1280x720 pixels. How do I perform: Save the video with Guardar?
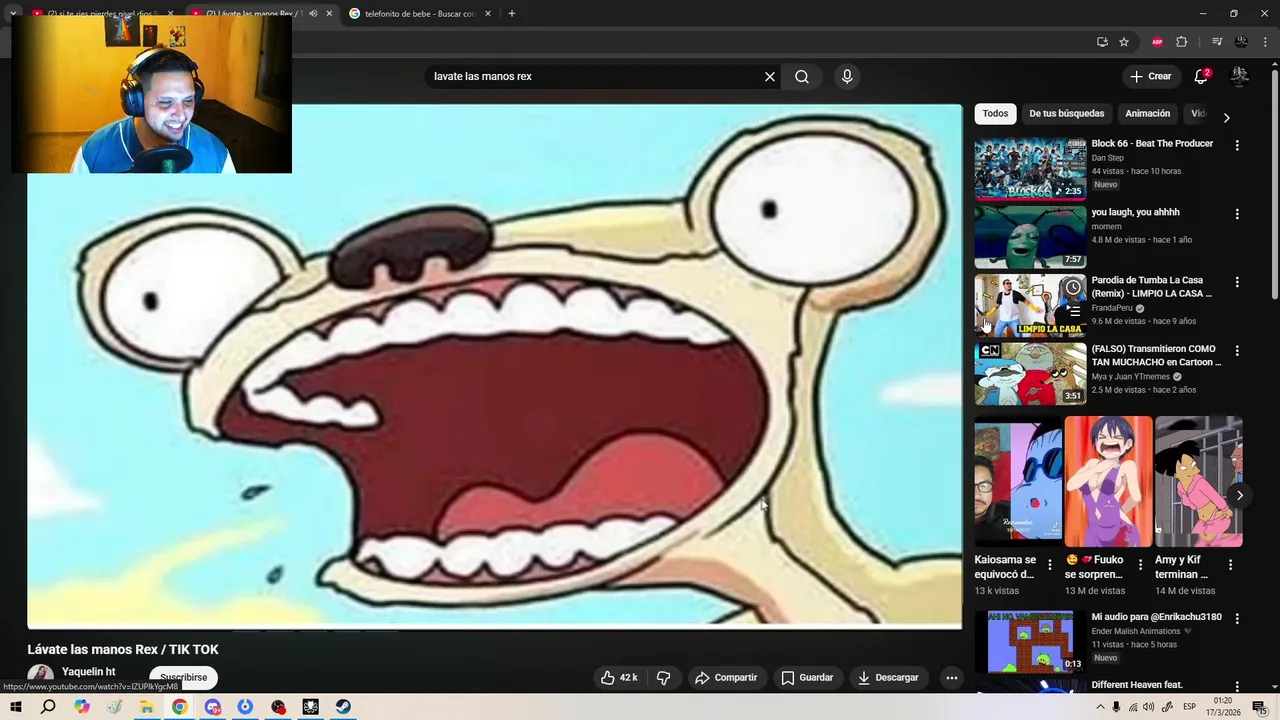tap(807, 678)
